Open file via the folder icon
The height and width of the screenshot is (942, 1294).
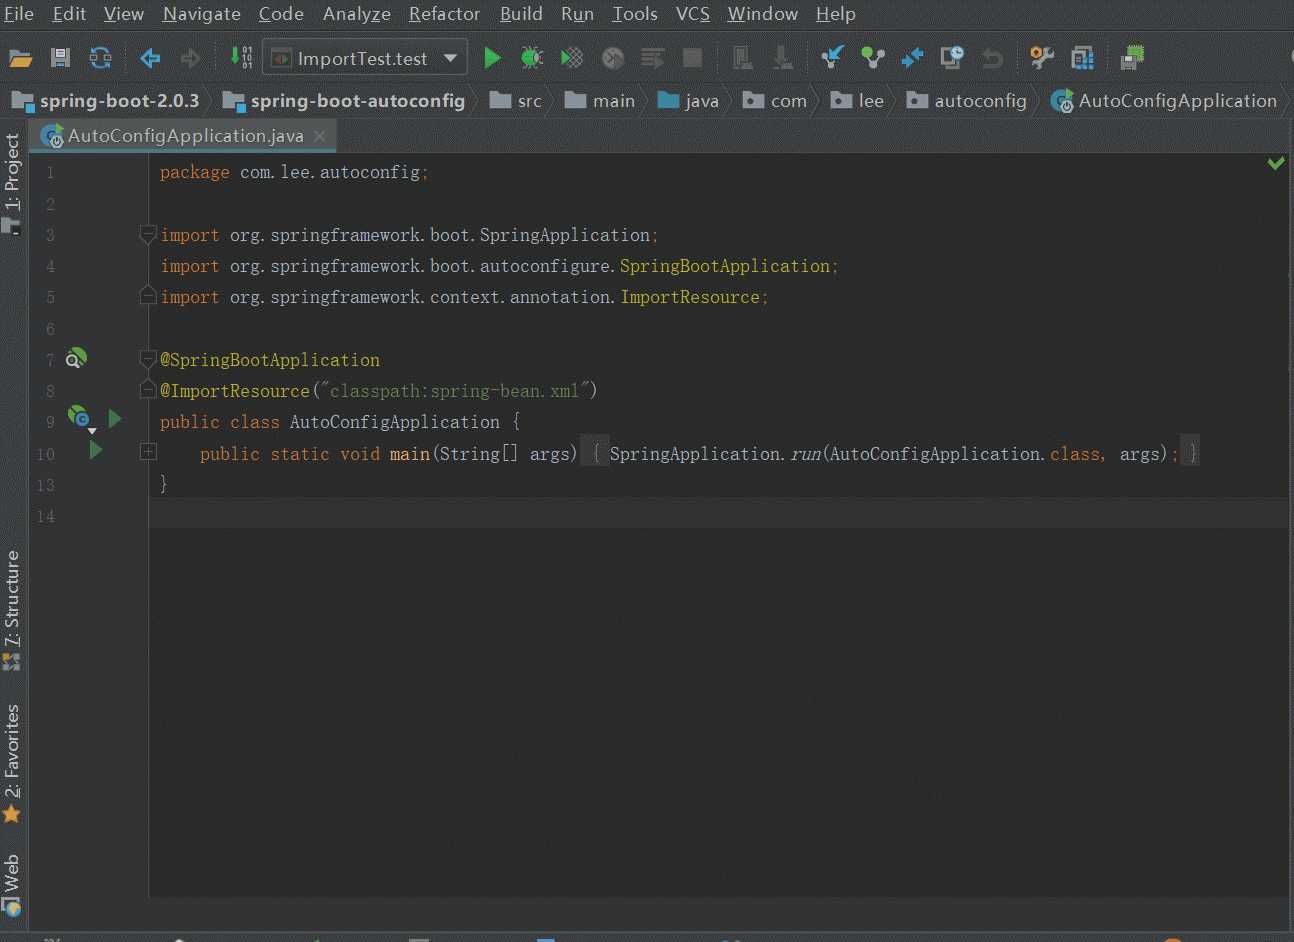(x=21, y=58)
